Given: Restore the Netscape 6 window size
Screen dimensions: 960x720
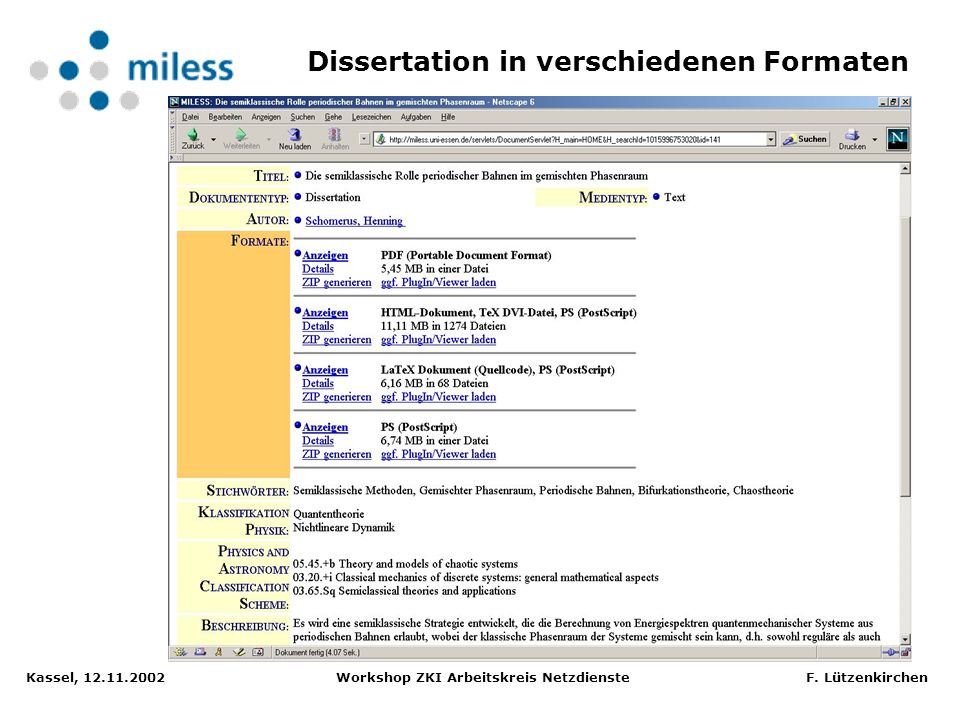Looking at the screenshot, I should 894,102.
